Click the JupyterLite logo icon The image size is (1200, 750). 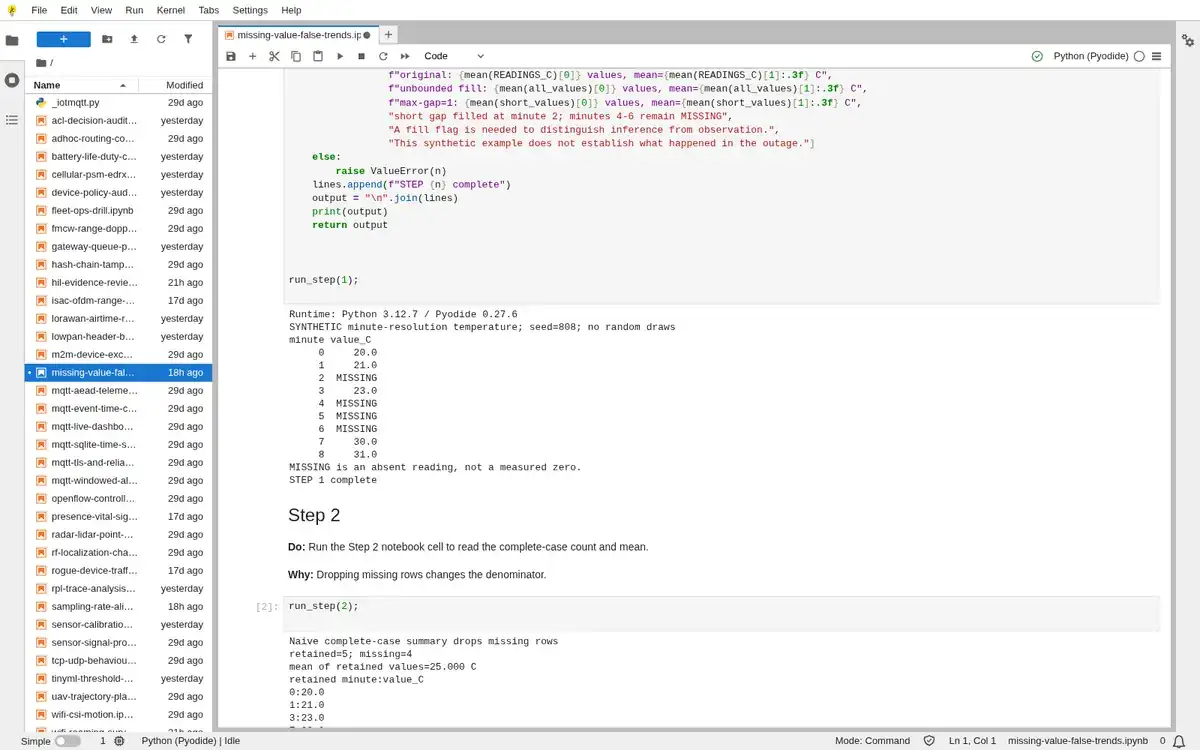pos(11,10)
